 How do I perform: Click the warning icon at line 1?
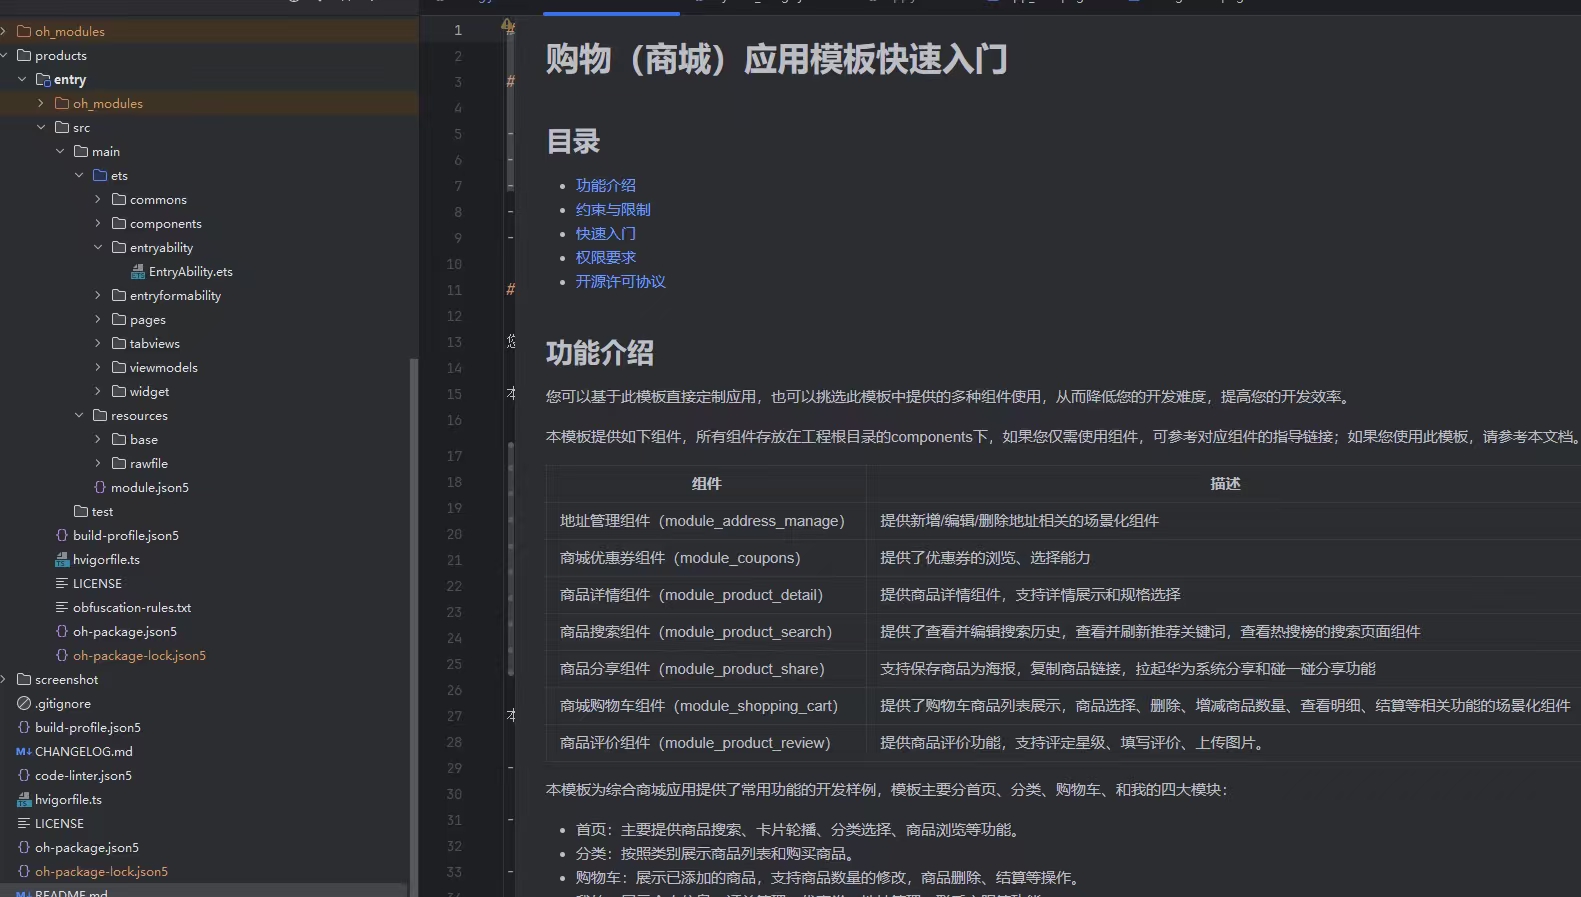(x=508, y=26)
